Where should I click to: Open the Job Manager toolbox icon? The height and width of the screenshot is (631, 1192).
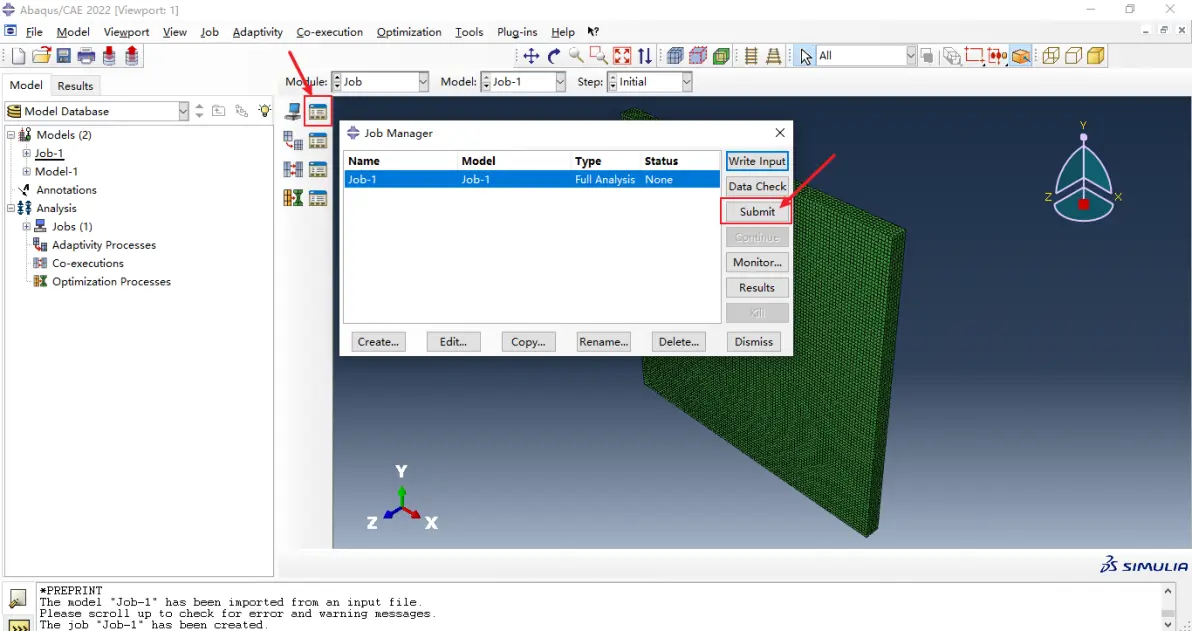[318, 112]
